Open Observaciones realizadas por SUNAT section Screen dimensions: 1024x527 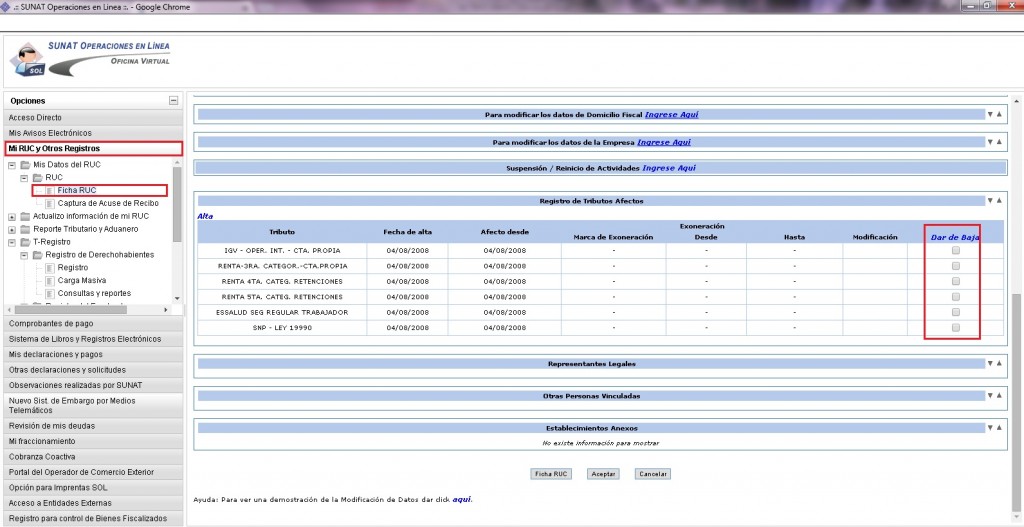coord(93,385)
